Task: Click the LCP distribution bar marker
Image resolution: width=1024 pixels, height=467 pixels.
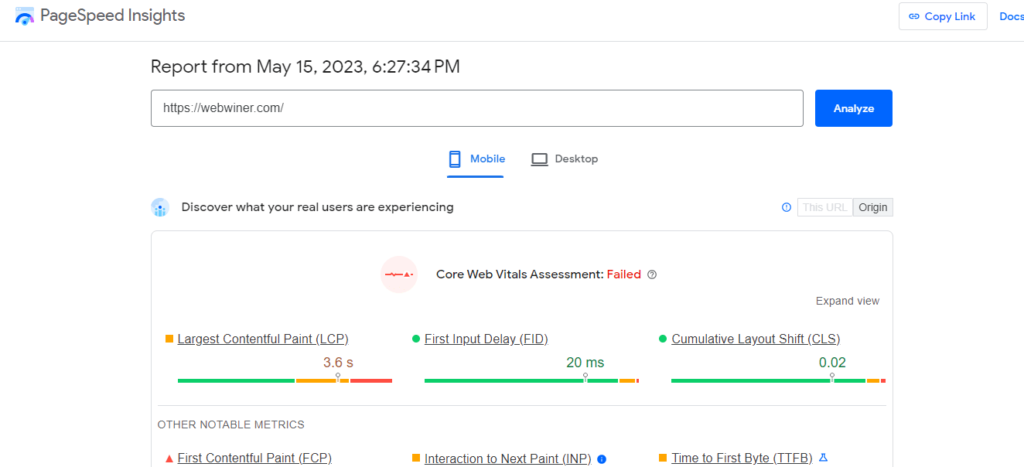Action: pyautogui.click(x=338, y=378)
